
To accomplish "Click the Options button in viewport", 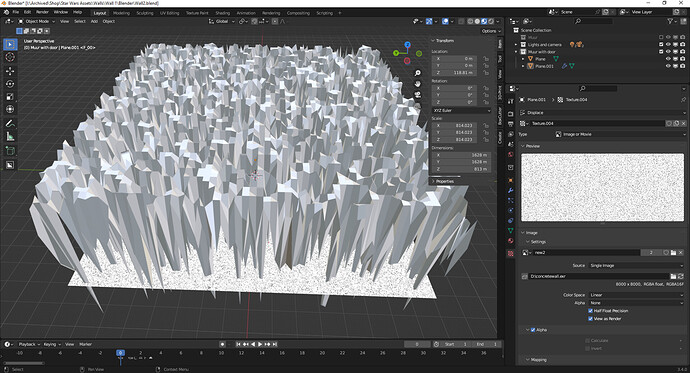I will (x=491, y=31).
